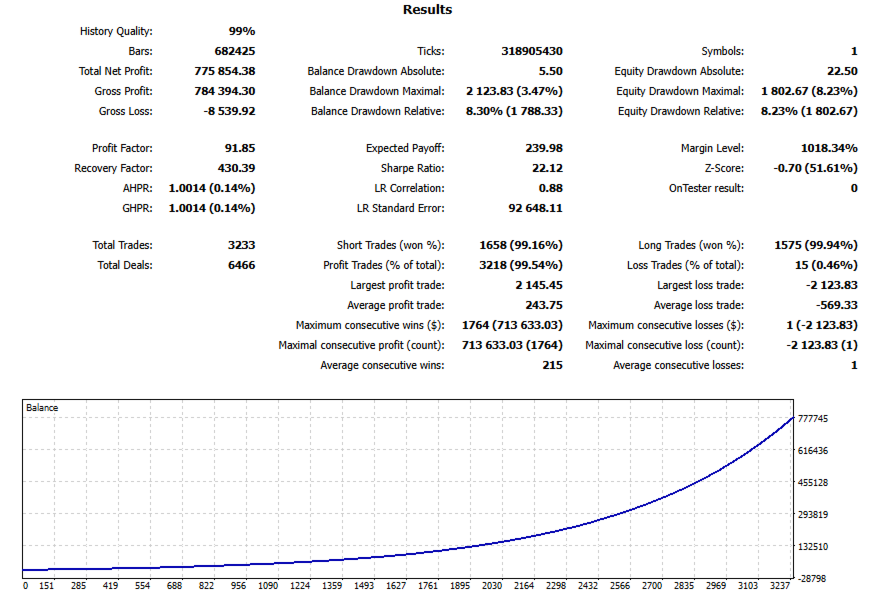874x604 pixels.
Task: Click the Largest loss trade value
Action: click(x=832, y=285)
